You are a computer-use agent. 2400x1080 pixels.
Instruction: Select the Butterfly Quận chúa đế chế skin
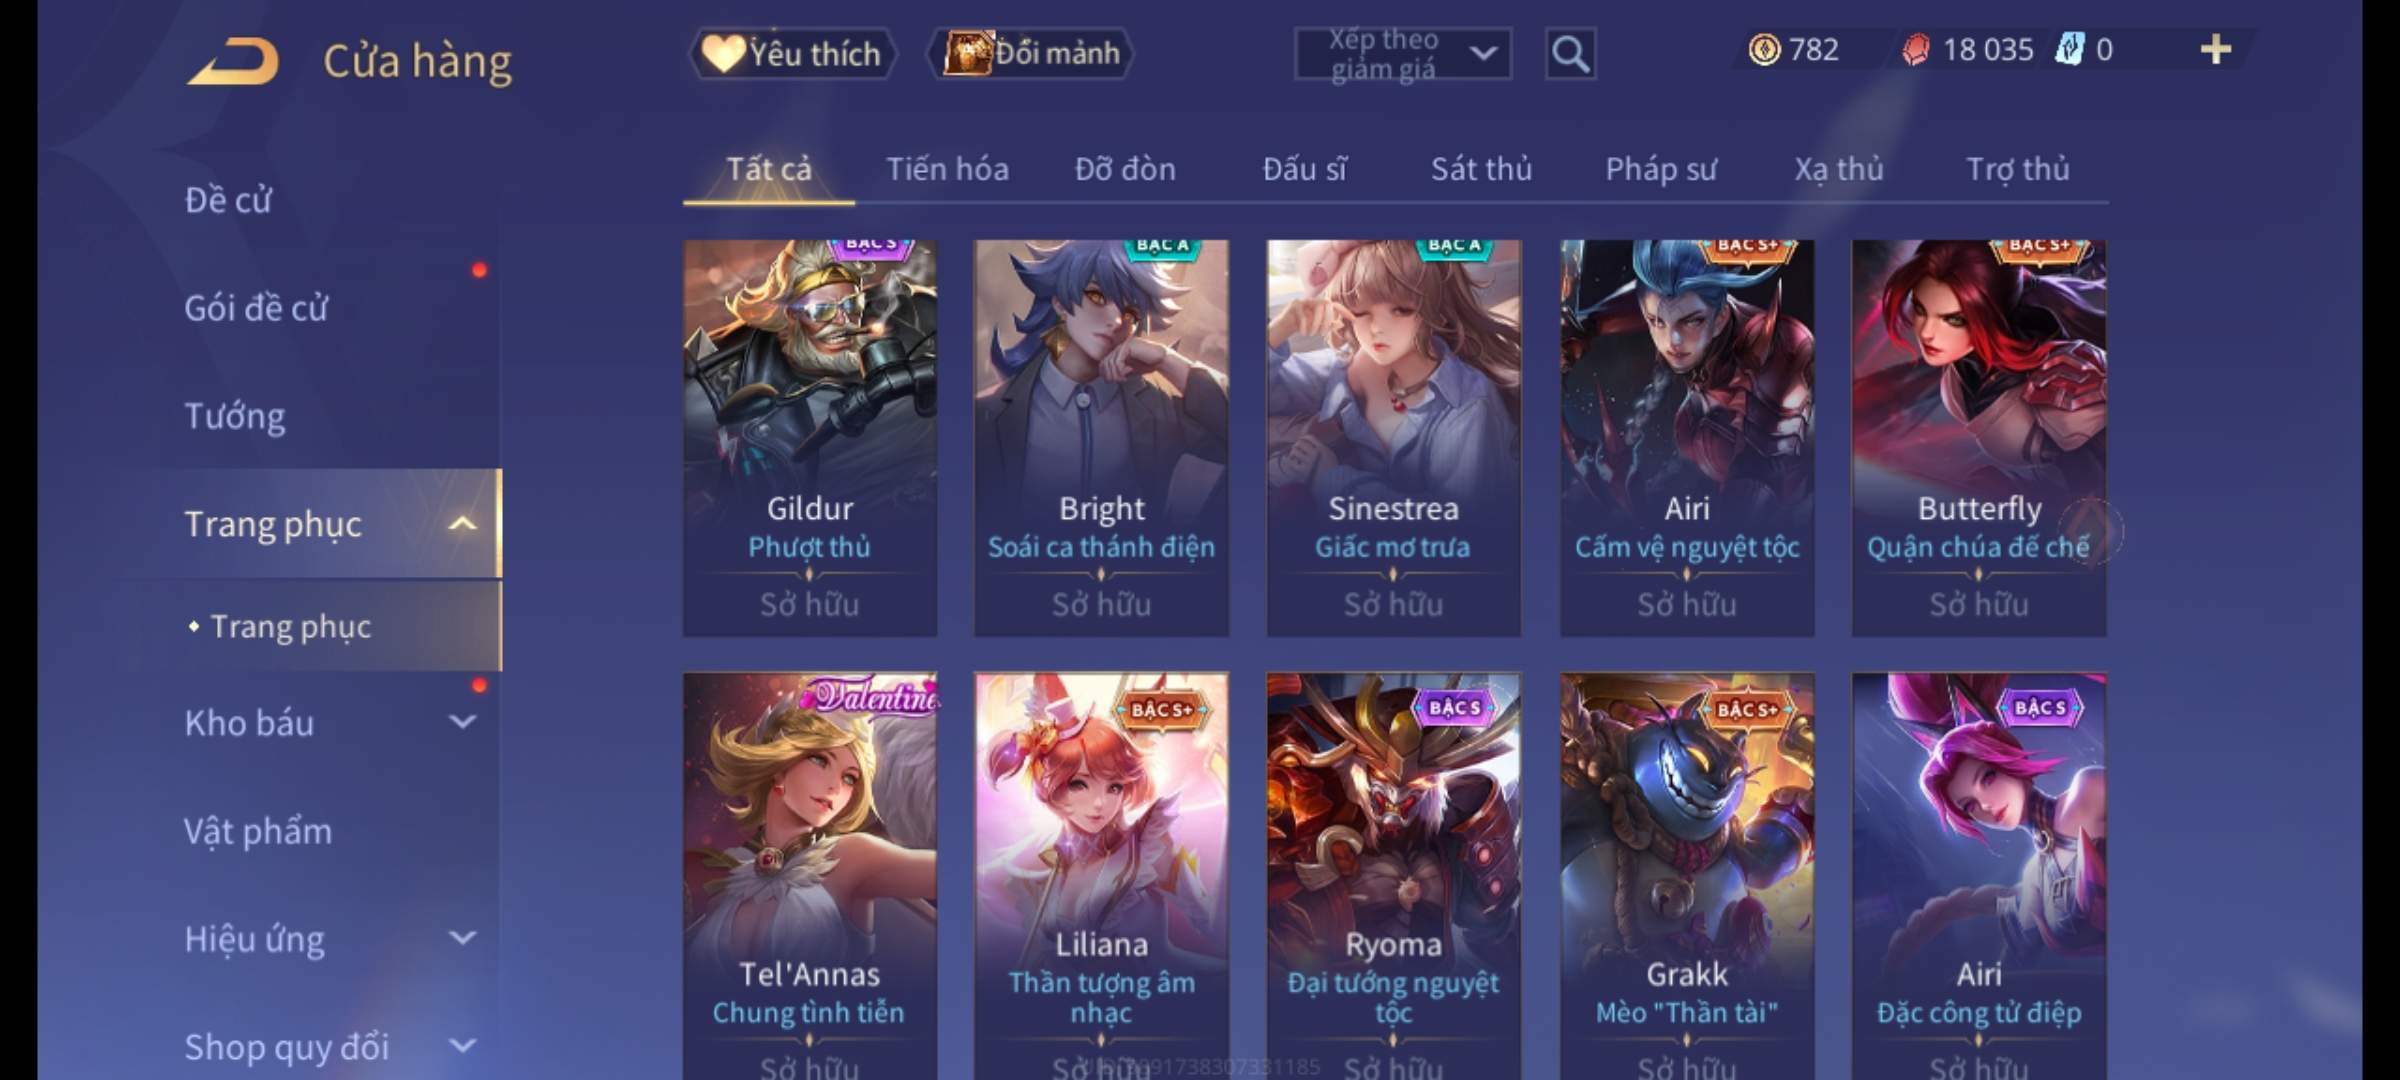click(1979, 438)
